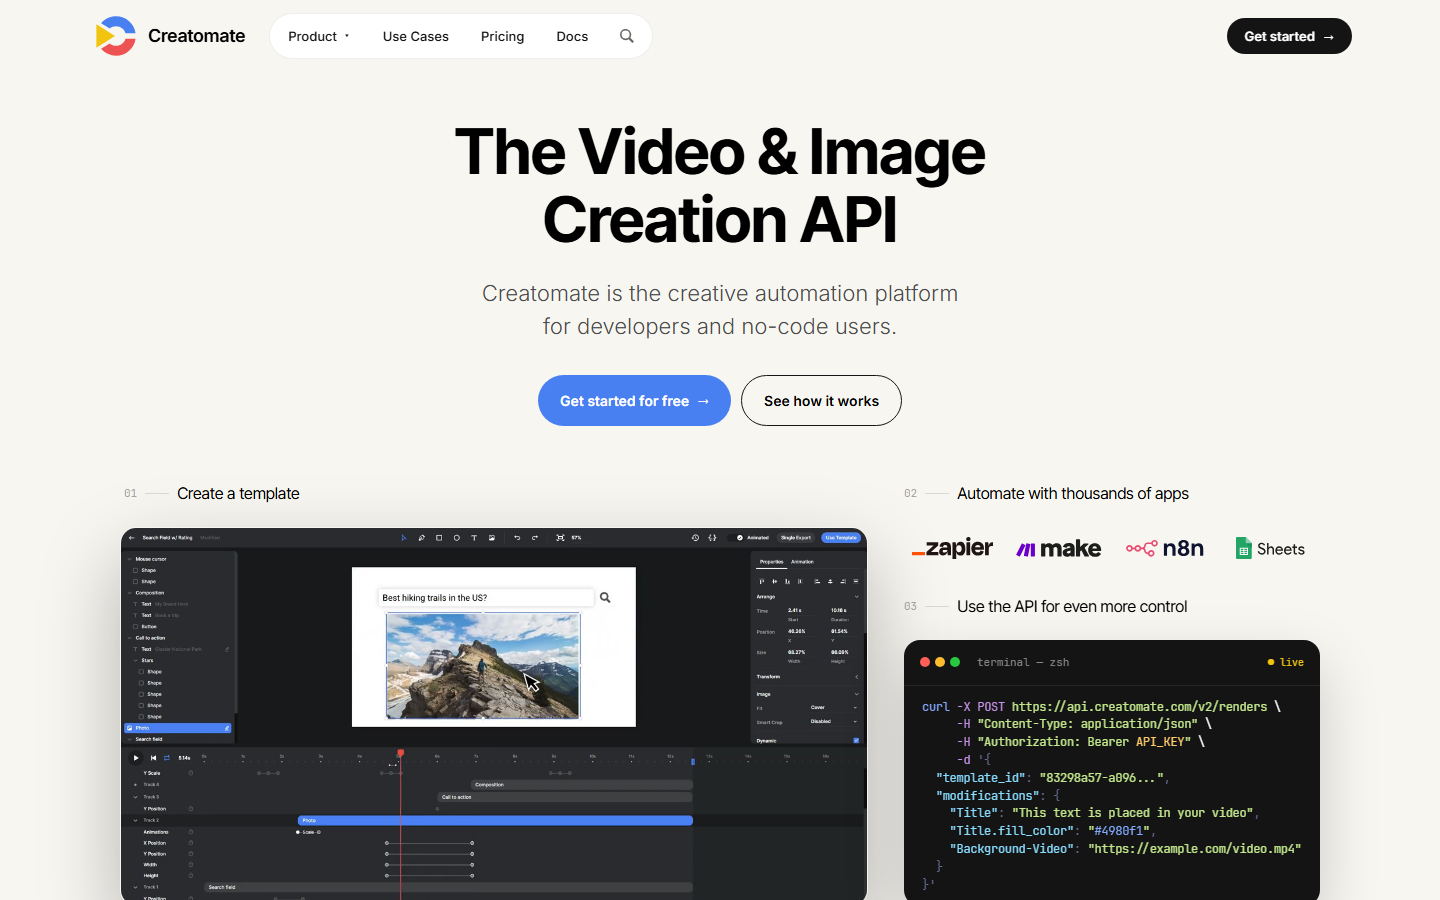Viewport: 1440px width, 900px height.
Task: Click the Creatomate logo icon
Action: 116,36
